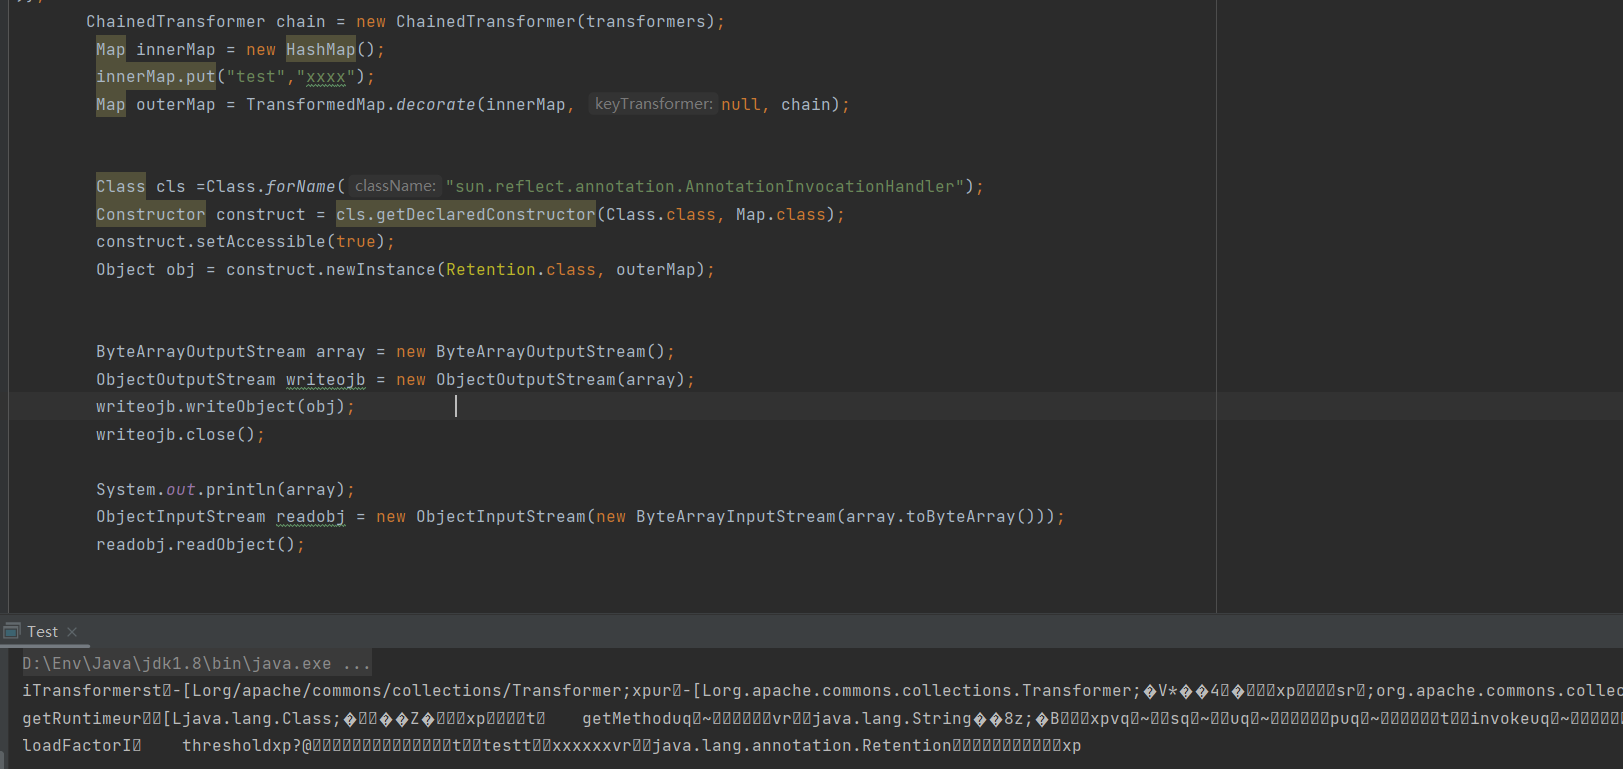Select the Test run tab

pos(42,631)
